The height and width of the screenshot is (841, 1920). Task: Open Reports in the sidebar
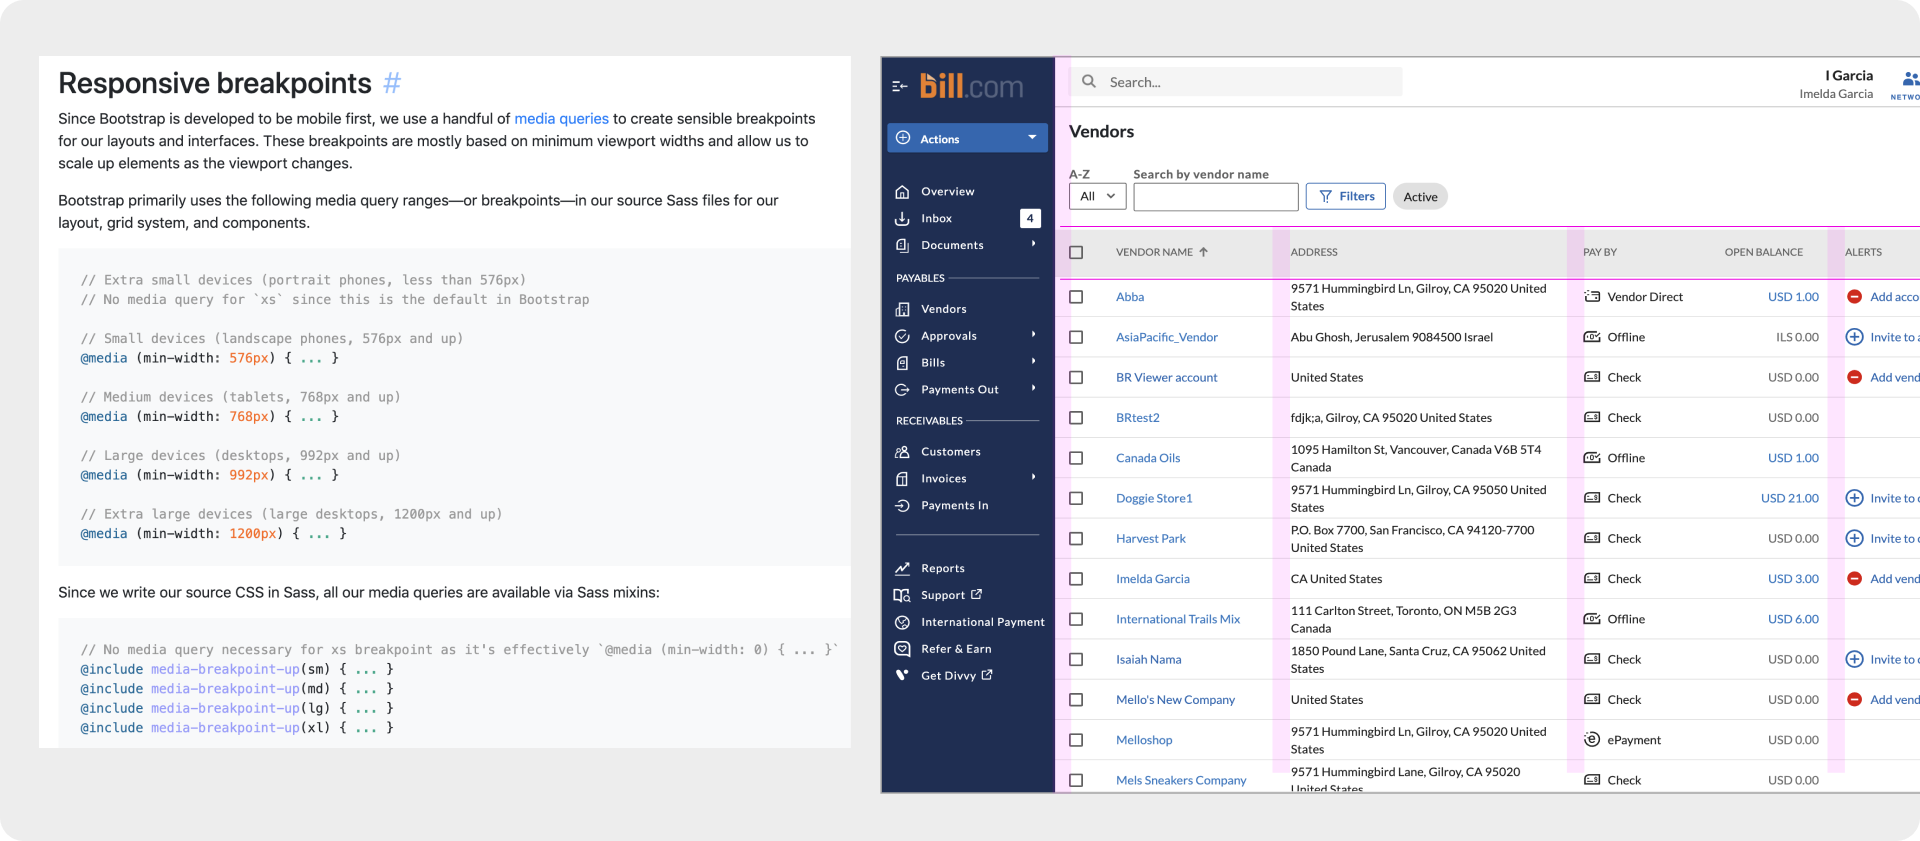(x=943, y=568)
